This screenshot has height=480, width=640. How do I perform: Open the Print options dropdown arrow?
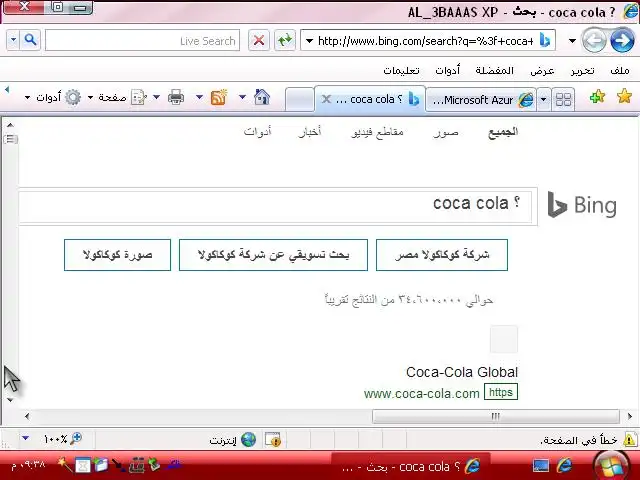point(156,97)
